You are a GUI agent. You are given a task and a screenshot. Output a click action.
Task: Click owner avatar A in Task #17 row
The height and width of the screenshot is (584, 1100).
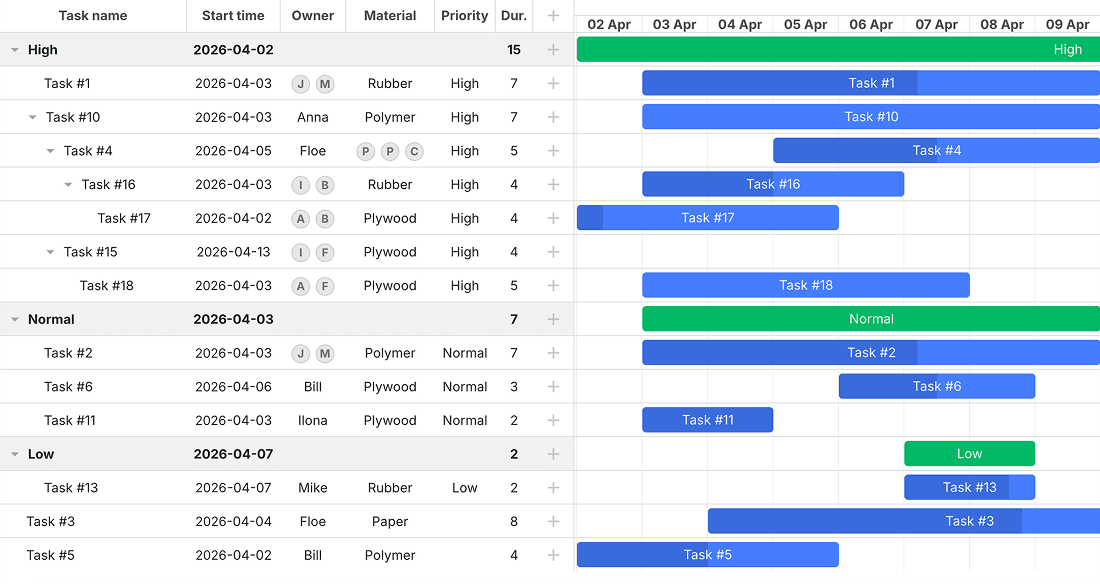tap(301, 219)
